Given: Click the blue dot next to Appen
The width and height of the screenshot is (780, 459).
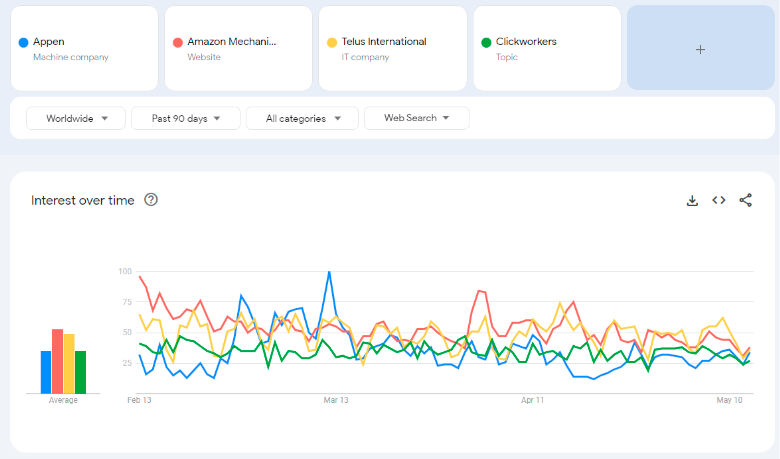Looking at the screenshot, I should click(x=23, y=42).
